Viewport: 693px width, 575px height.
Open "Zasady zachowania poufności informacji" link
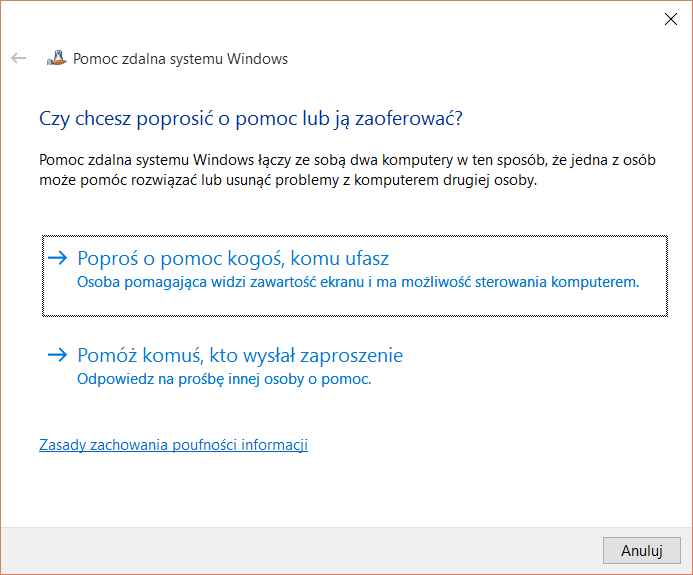[x=173, y=445]
